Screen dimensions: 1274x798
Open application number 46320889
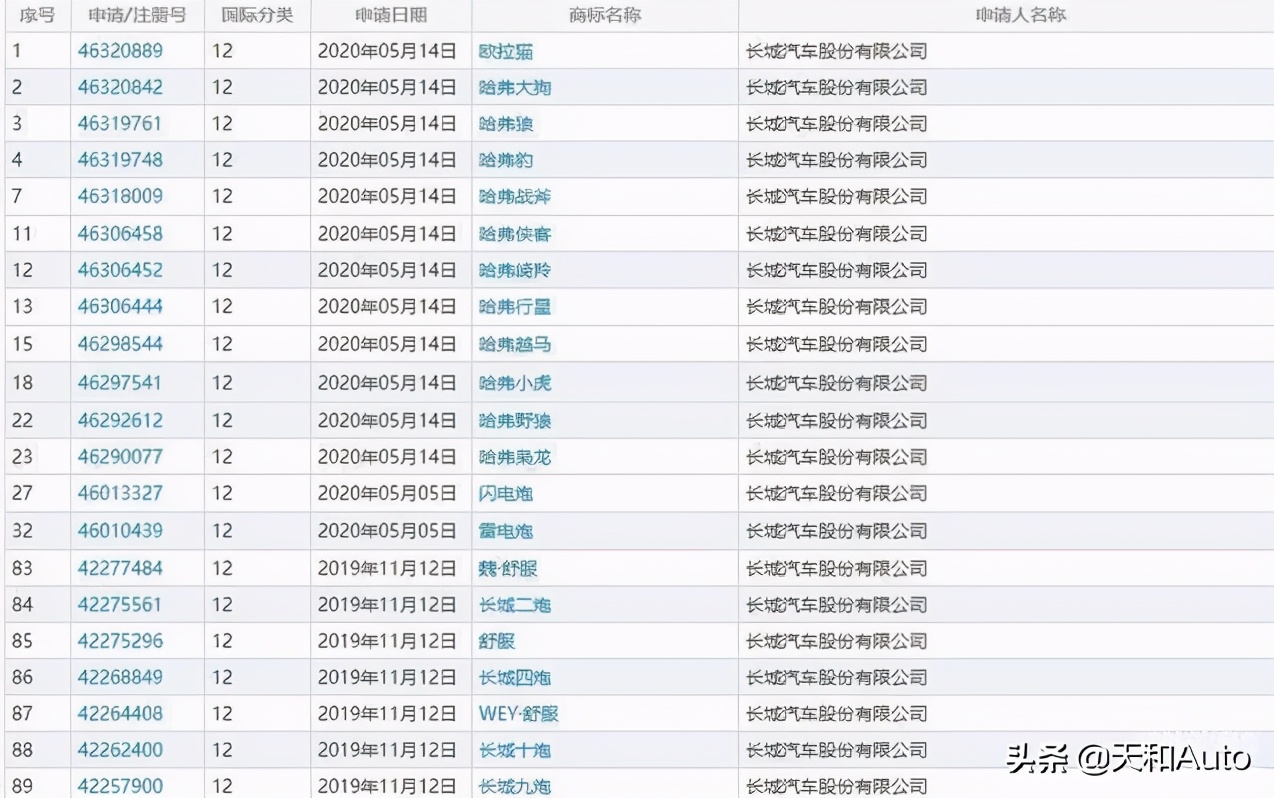tap(120, 50)
